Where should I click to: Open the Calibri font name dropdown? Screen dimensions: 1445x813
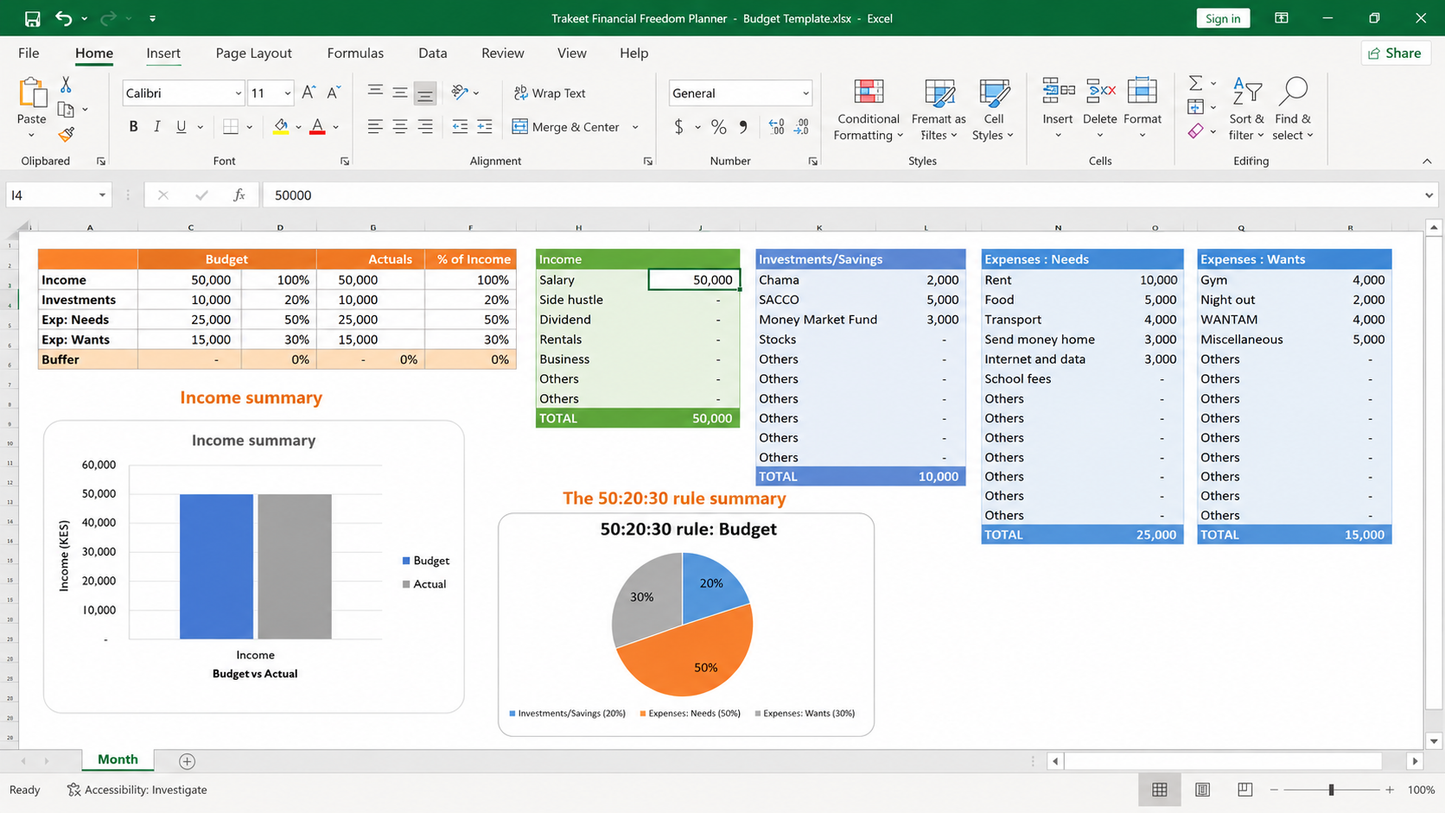238,93
